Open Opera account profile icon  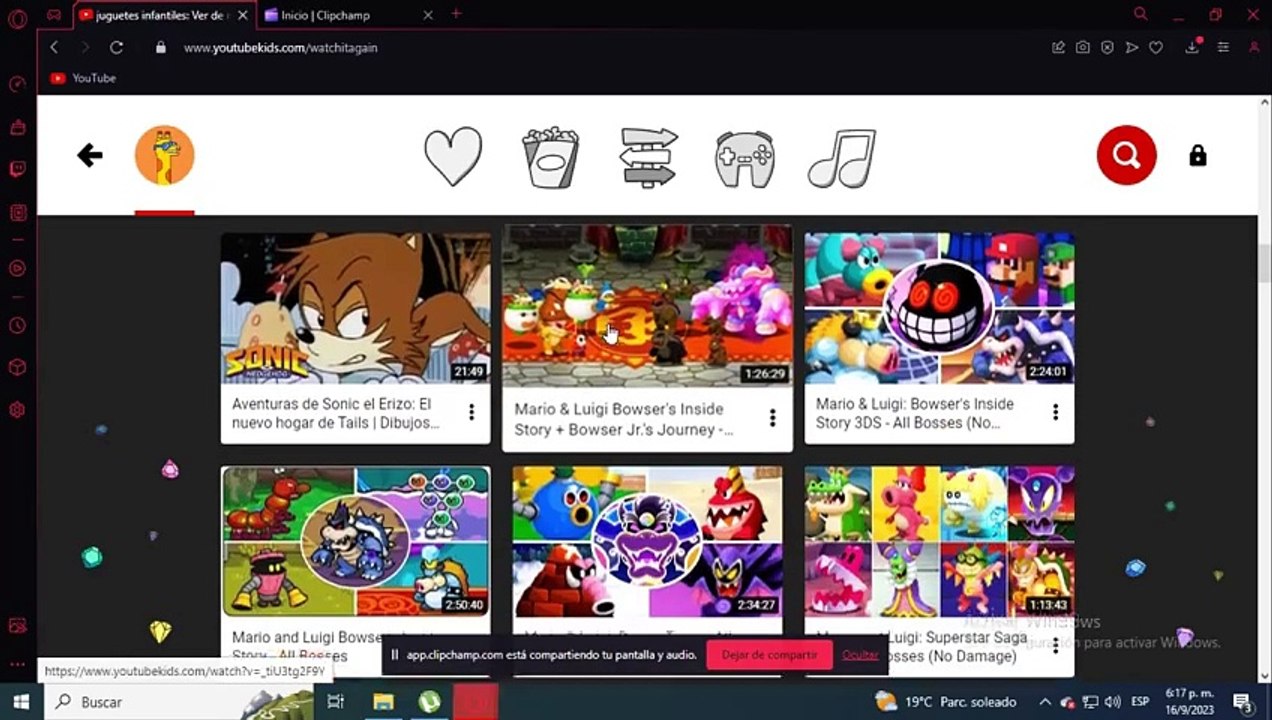(x=1254, y=47)
